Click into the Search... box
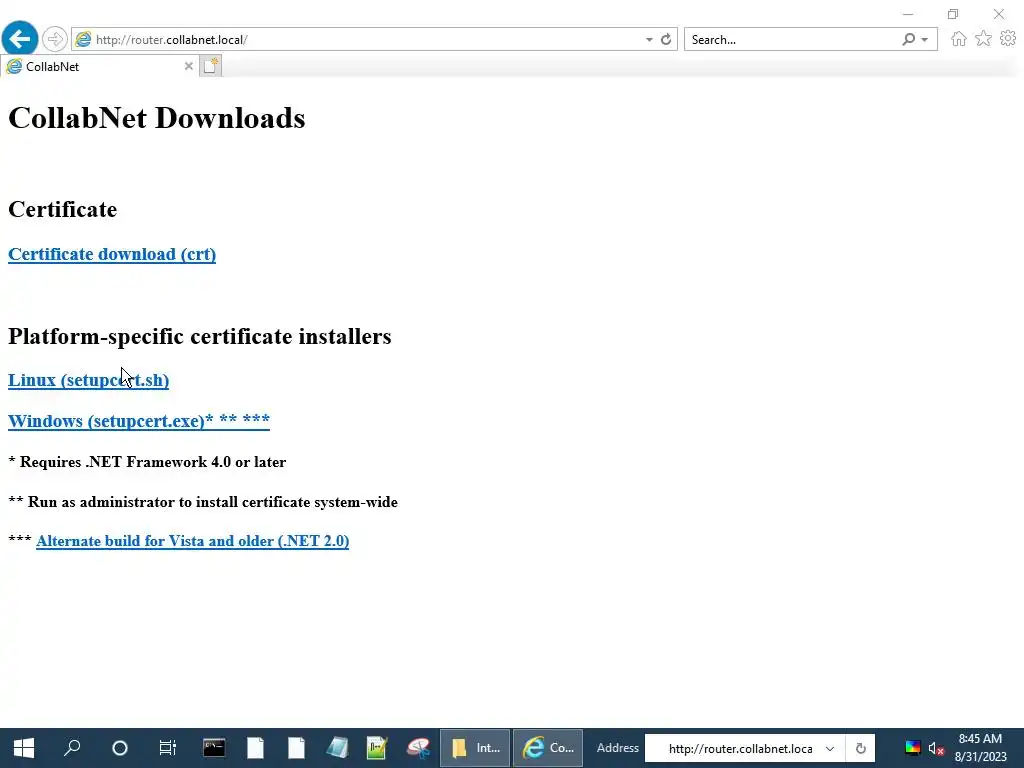1024x768 pixels. pyautogui.click(x=793, y=40)
